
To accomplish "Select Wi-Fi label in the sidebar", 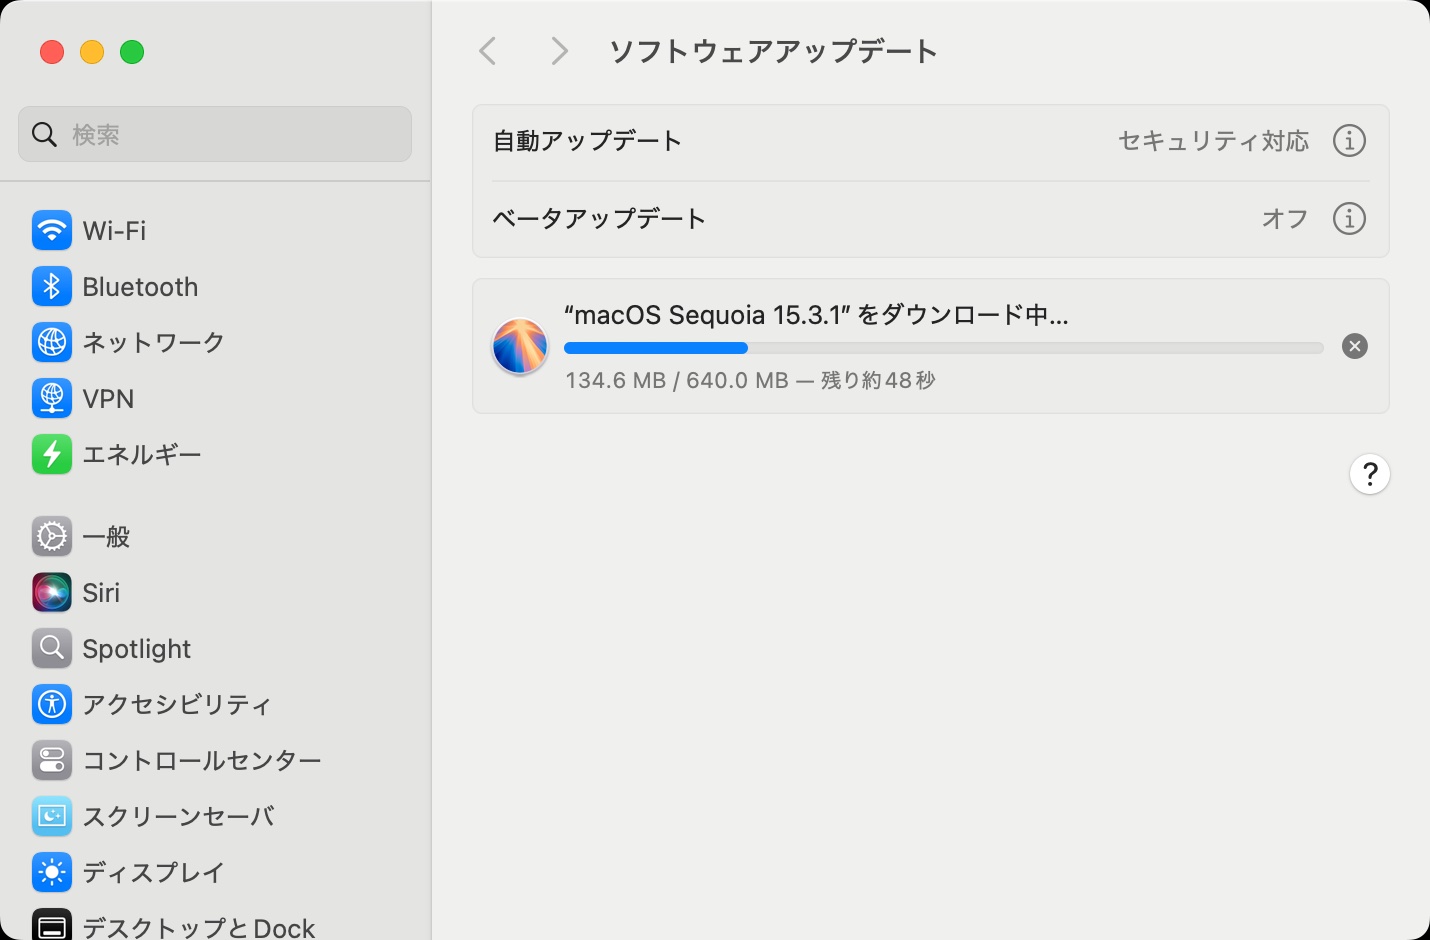I will pyautogui.click(x=114, y=231).
